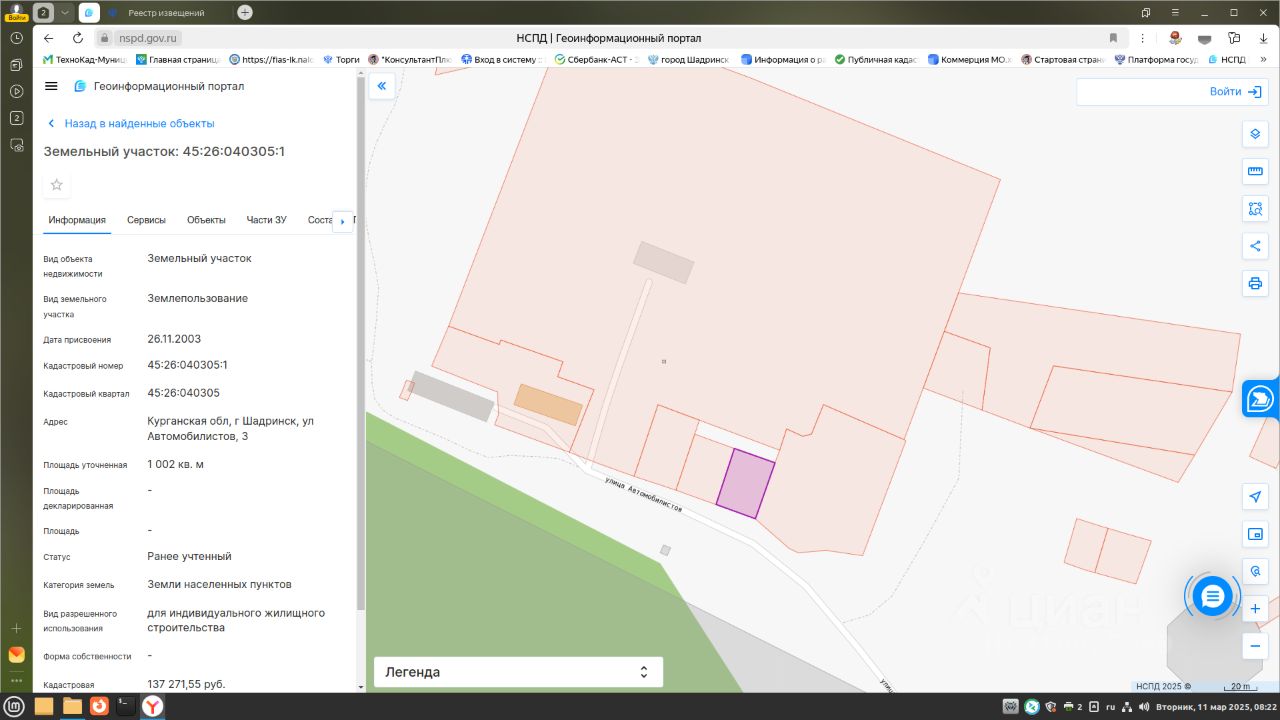Collapse the side info panel
Screen dimensions: 1280x720
click(x=381, y=86)
